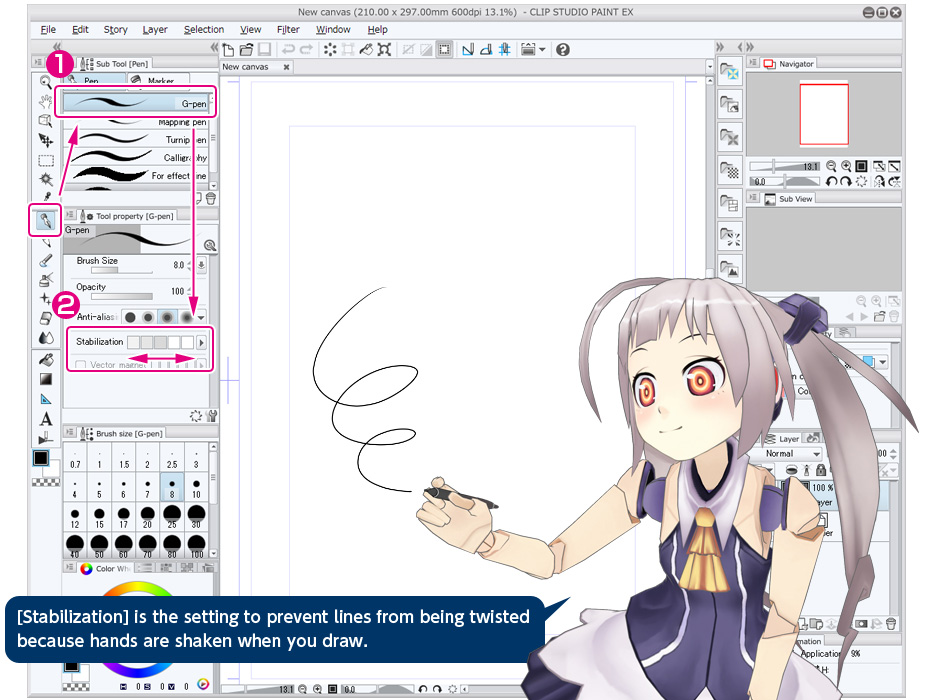Image resolution: width=932 pixels, height=700 pixels.
Task: Select brush size 8 in the Brush size panel
Action: [171, 488]
